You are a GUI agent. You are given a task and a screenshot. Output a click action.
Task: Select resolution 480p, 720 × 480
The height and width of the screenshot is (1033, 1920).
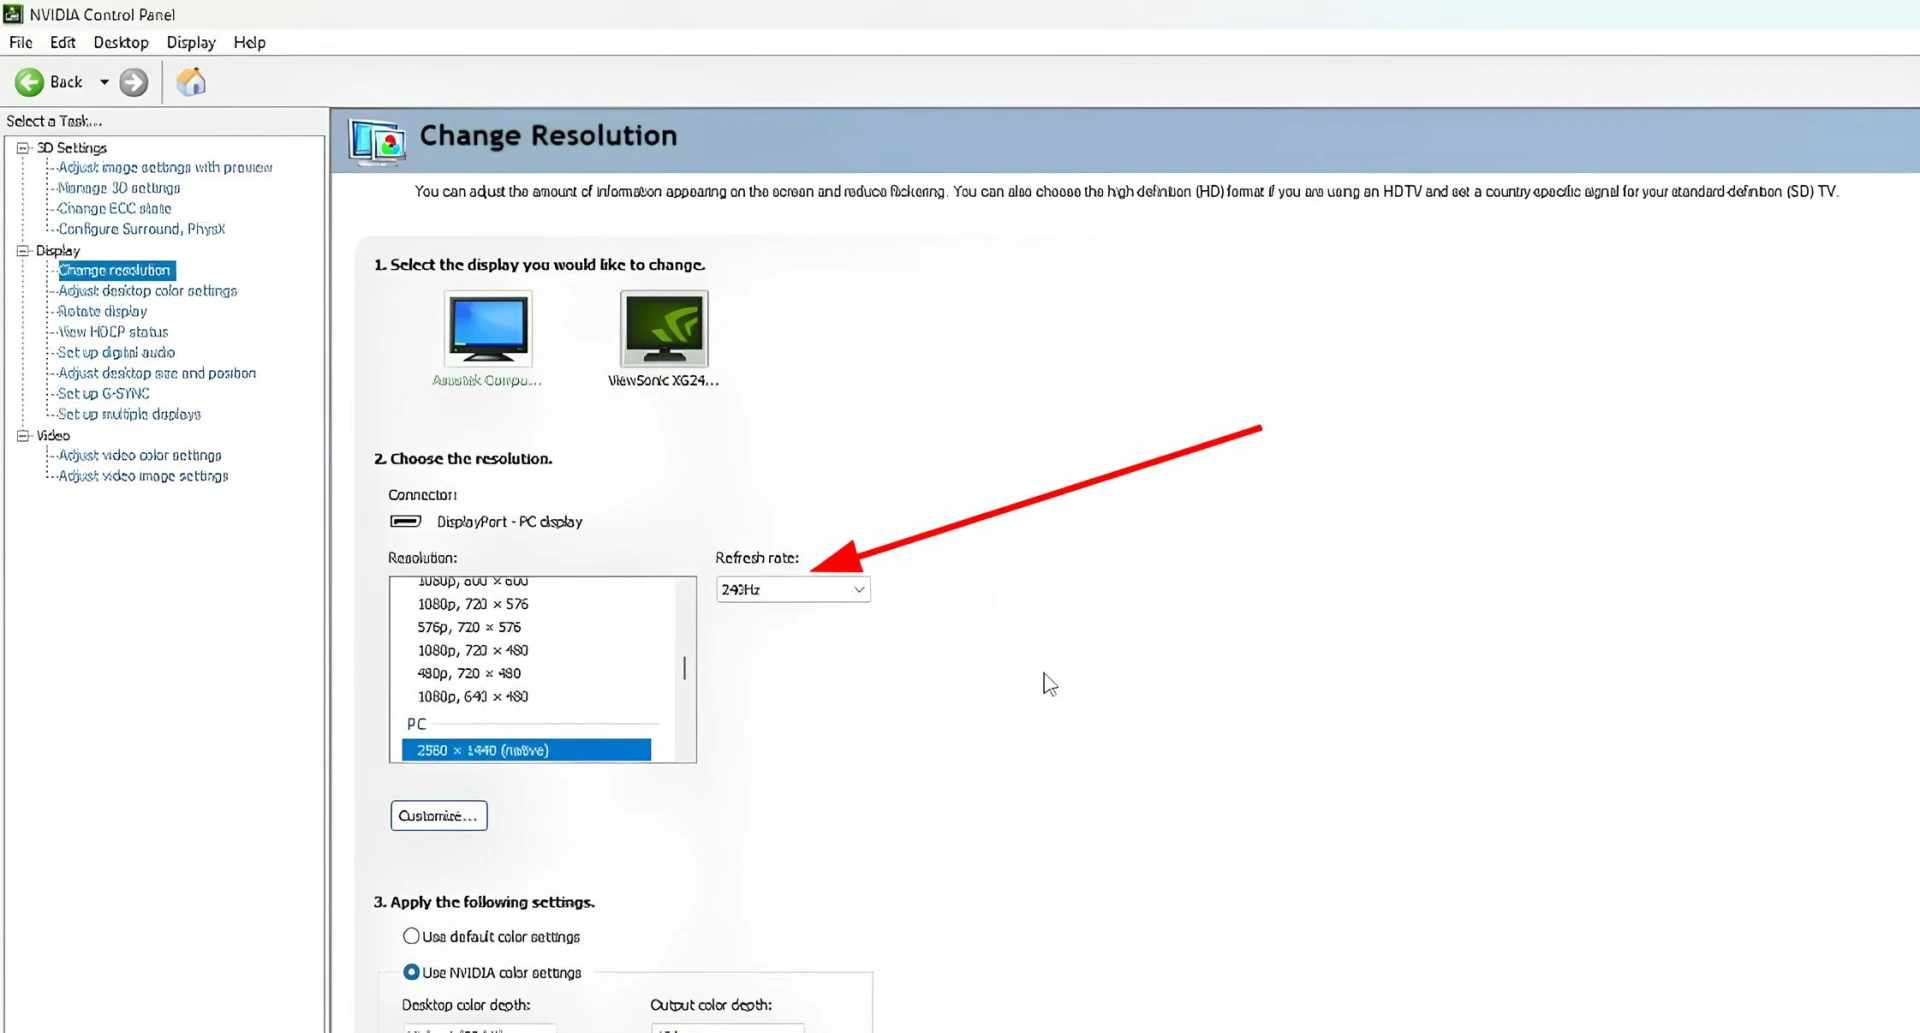click(469, 673)
